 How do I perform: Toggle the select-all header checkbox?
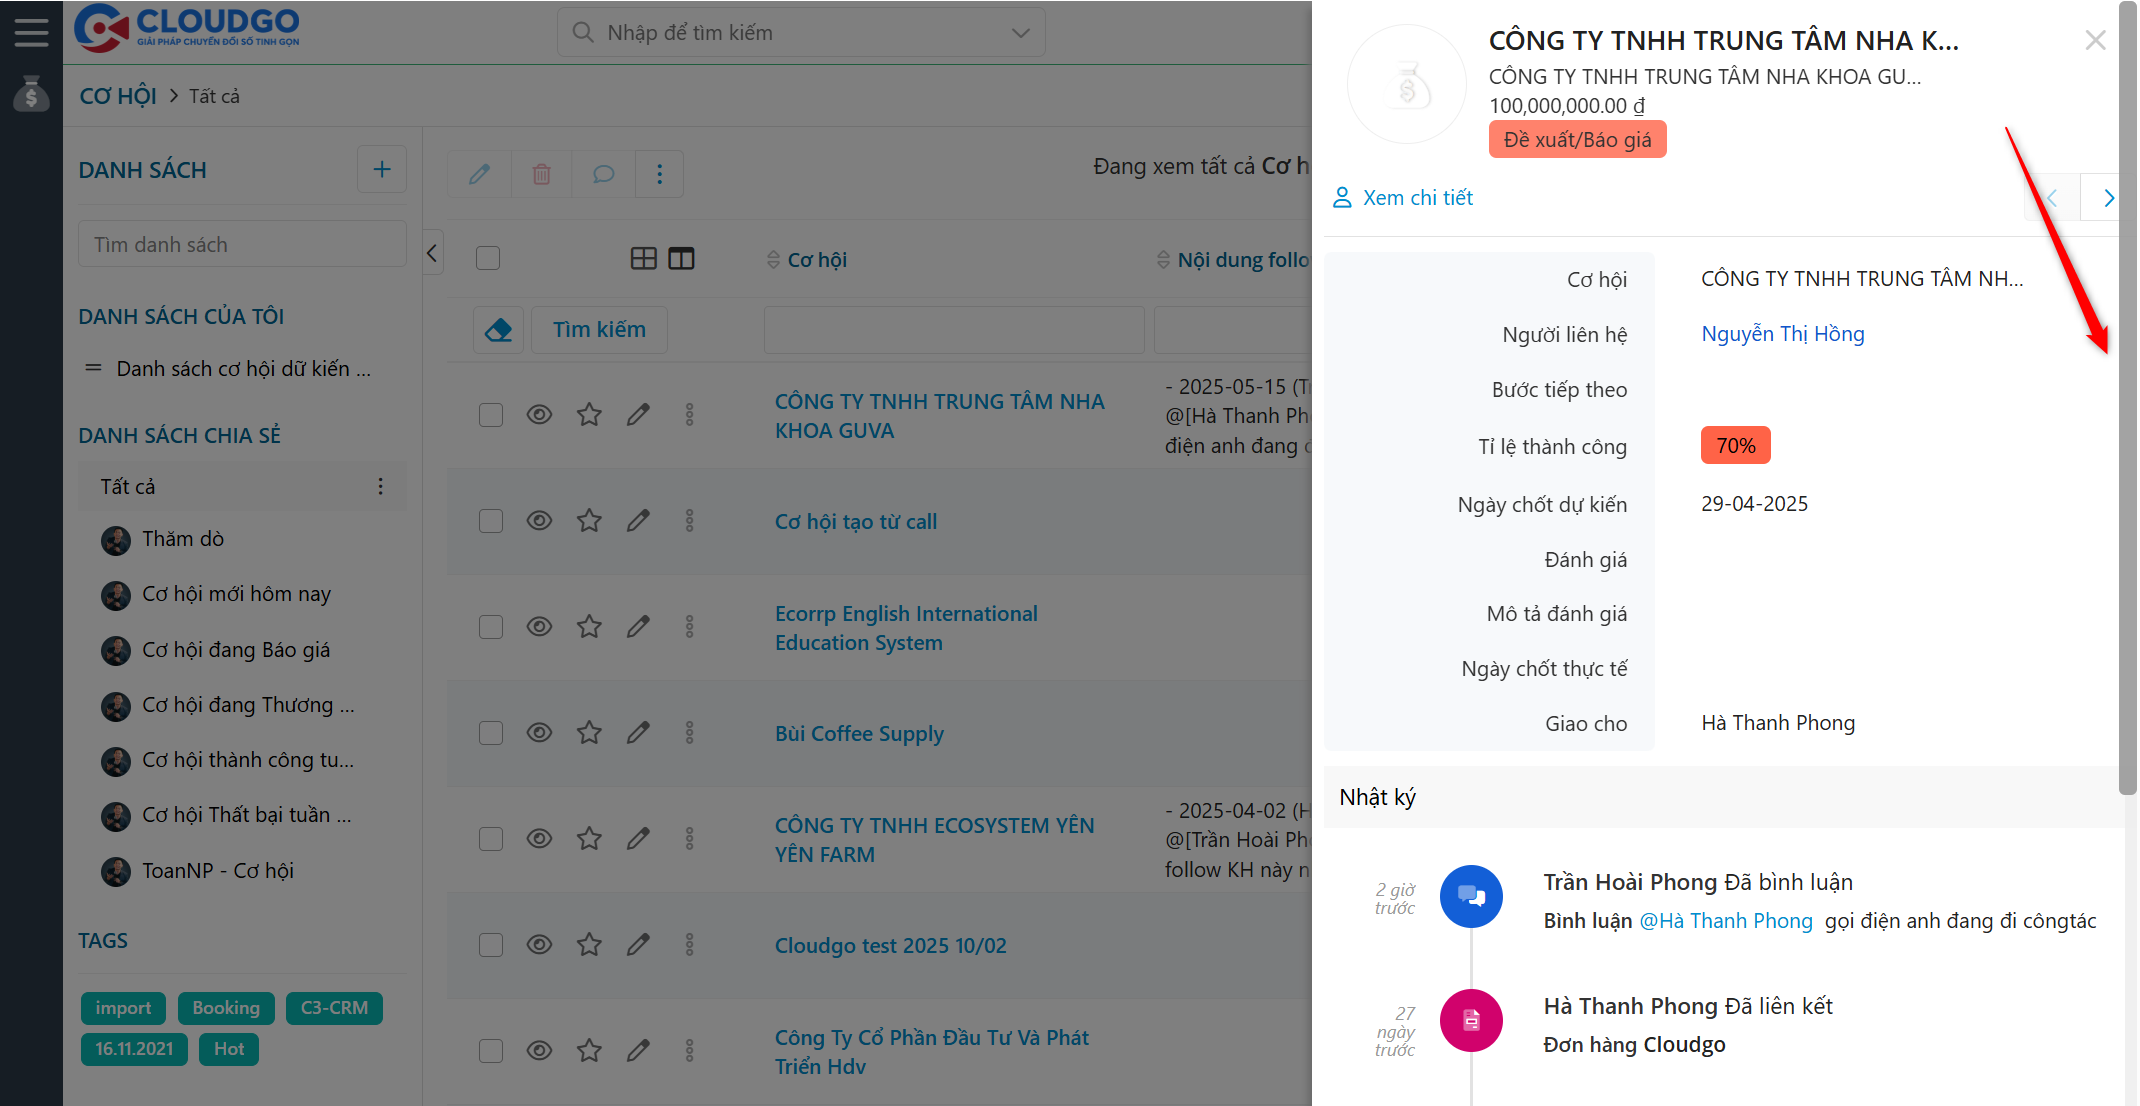tap(488, 259)
